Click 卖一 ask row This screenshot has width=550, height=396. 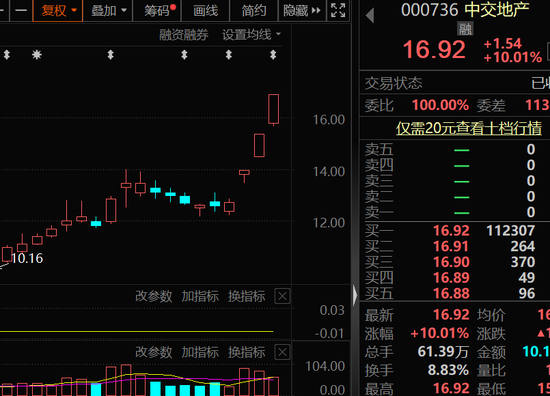click(455, 213)
